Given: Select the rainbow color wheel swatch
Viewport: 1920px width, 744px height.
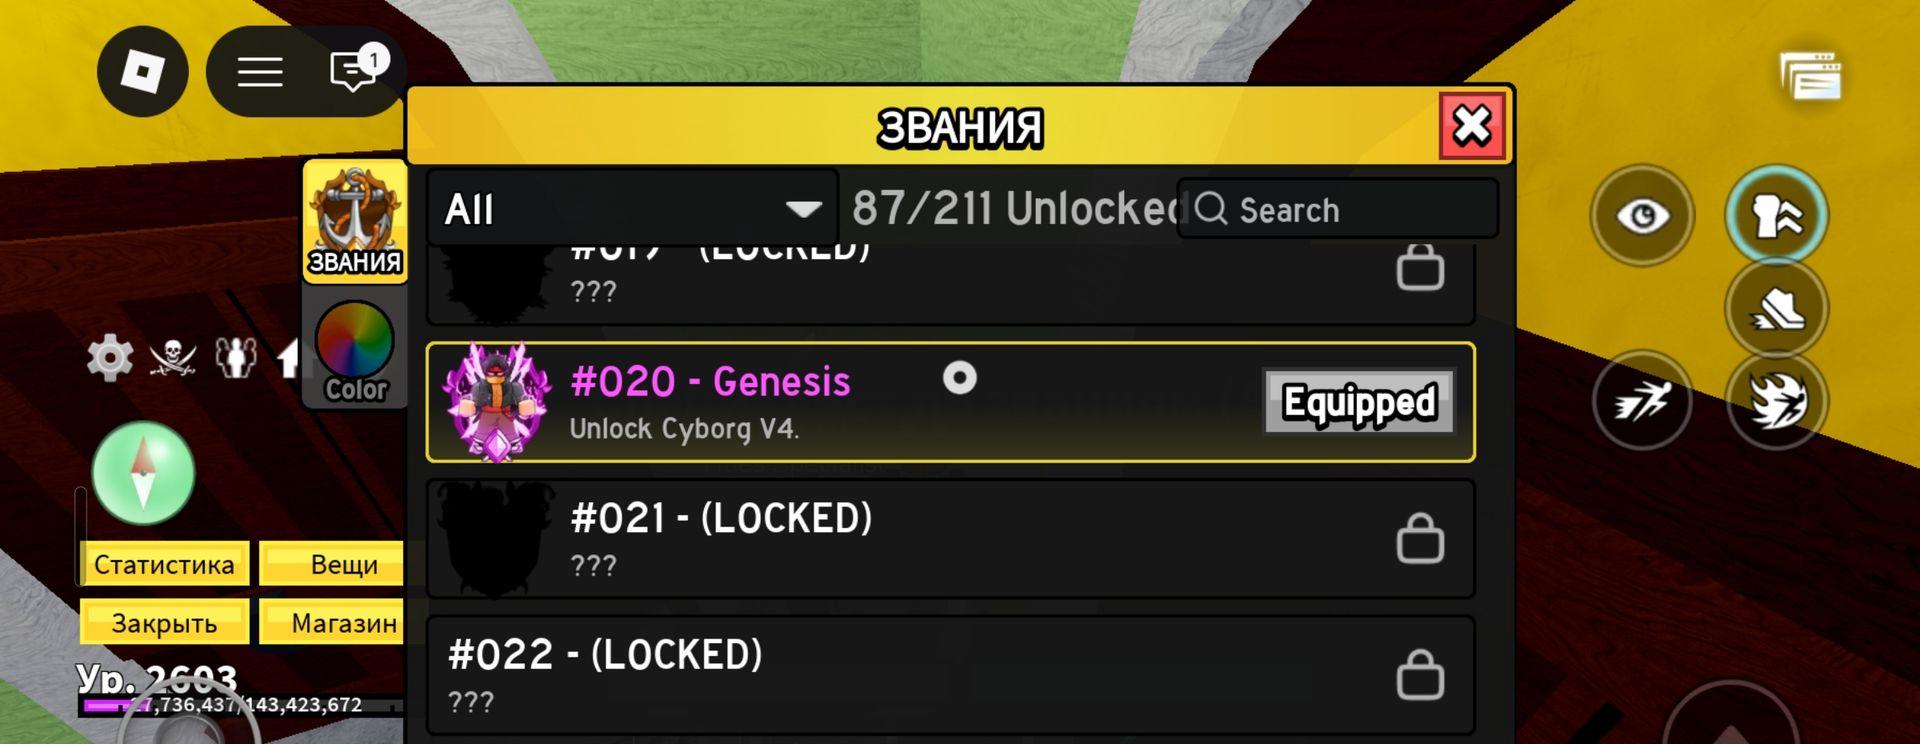Looking at the screenshot, I should click(x=355, y=339).
